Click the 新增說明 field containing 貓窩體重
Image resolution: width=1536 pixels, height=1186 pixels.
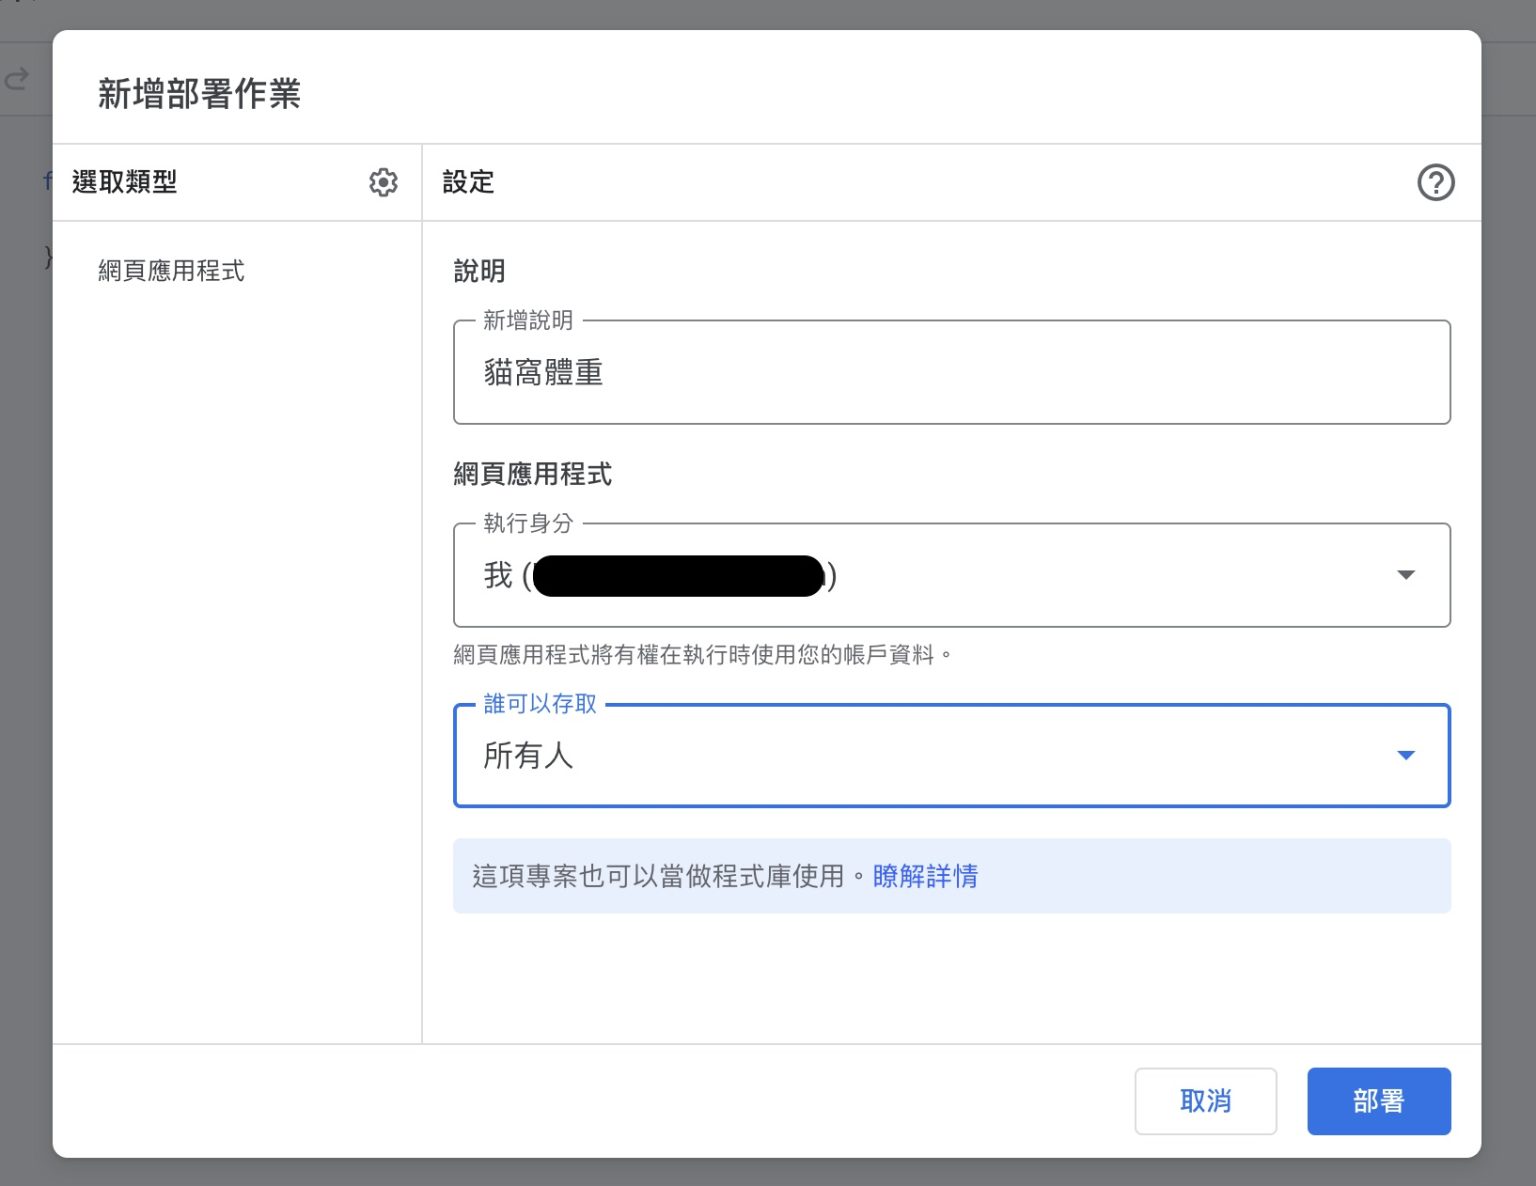point(950,373)
